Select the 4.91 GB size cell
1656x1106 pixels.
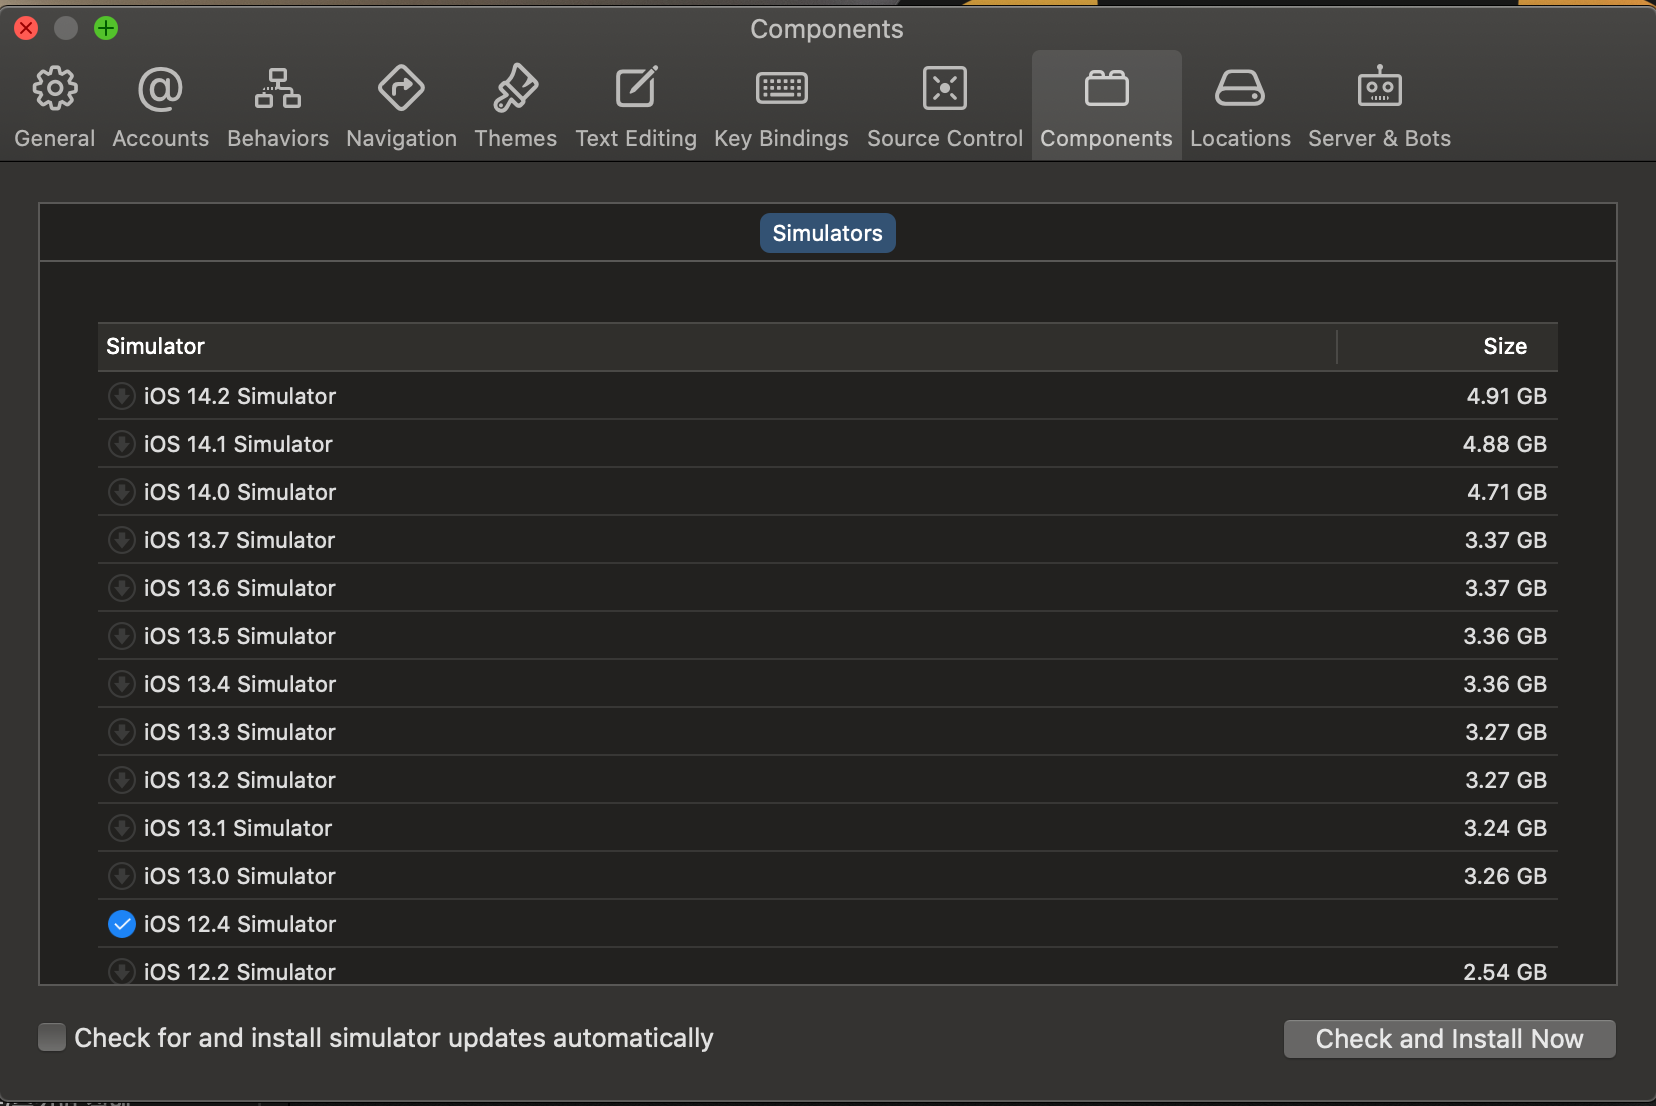pos(1506,396)
